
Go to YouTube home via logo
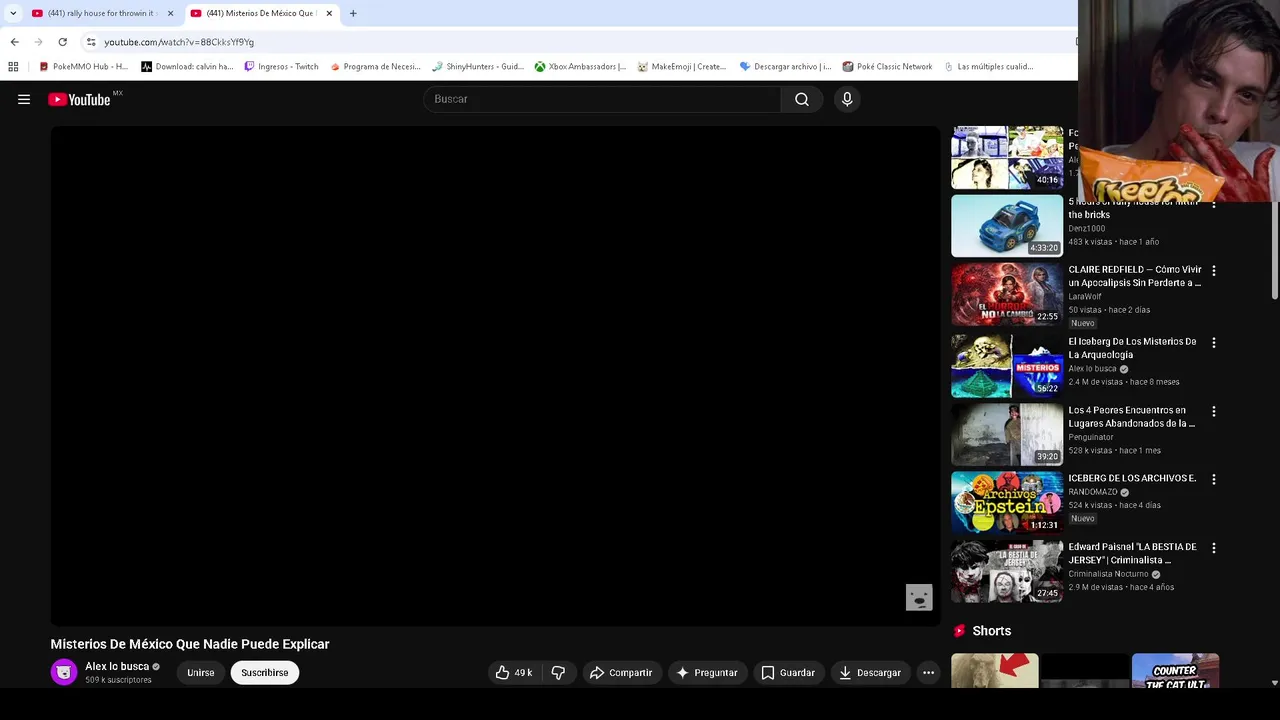[x=79, y=99]
